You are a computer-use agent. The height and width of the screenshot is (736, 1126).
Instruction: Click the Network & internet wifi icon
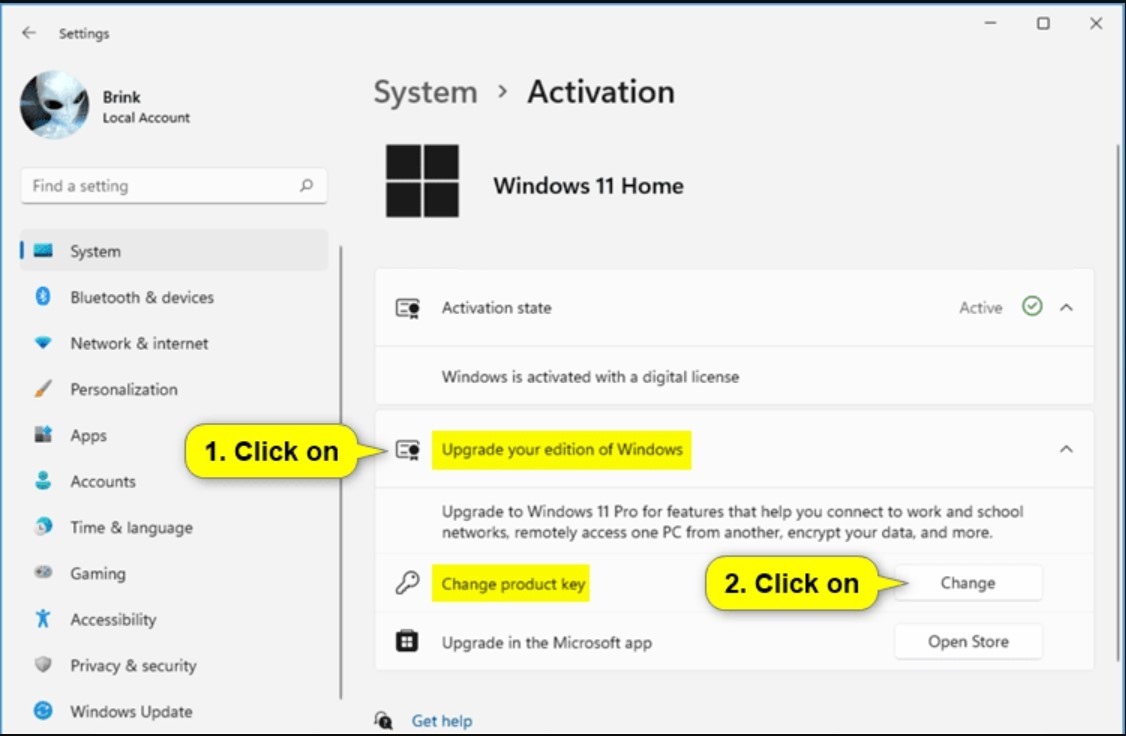[x=43, y=343]
